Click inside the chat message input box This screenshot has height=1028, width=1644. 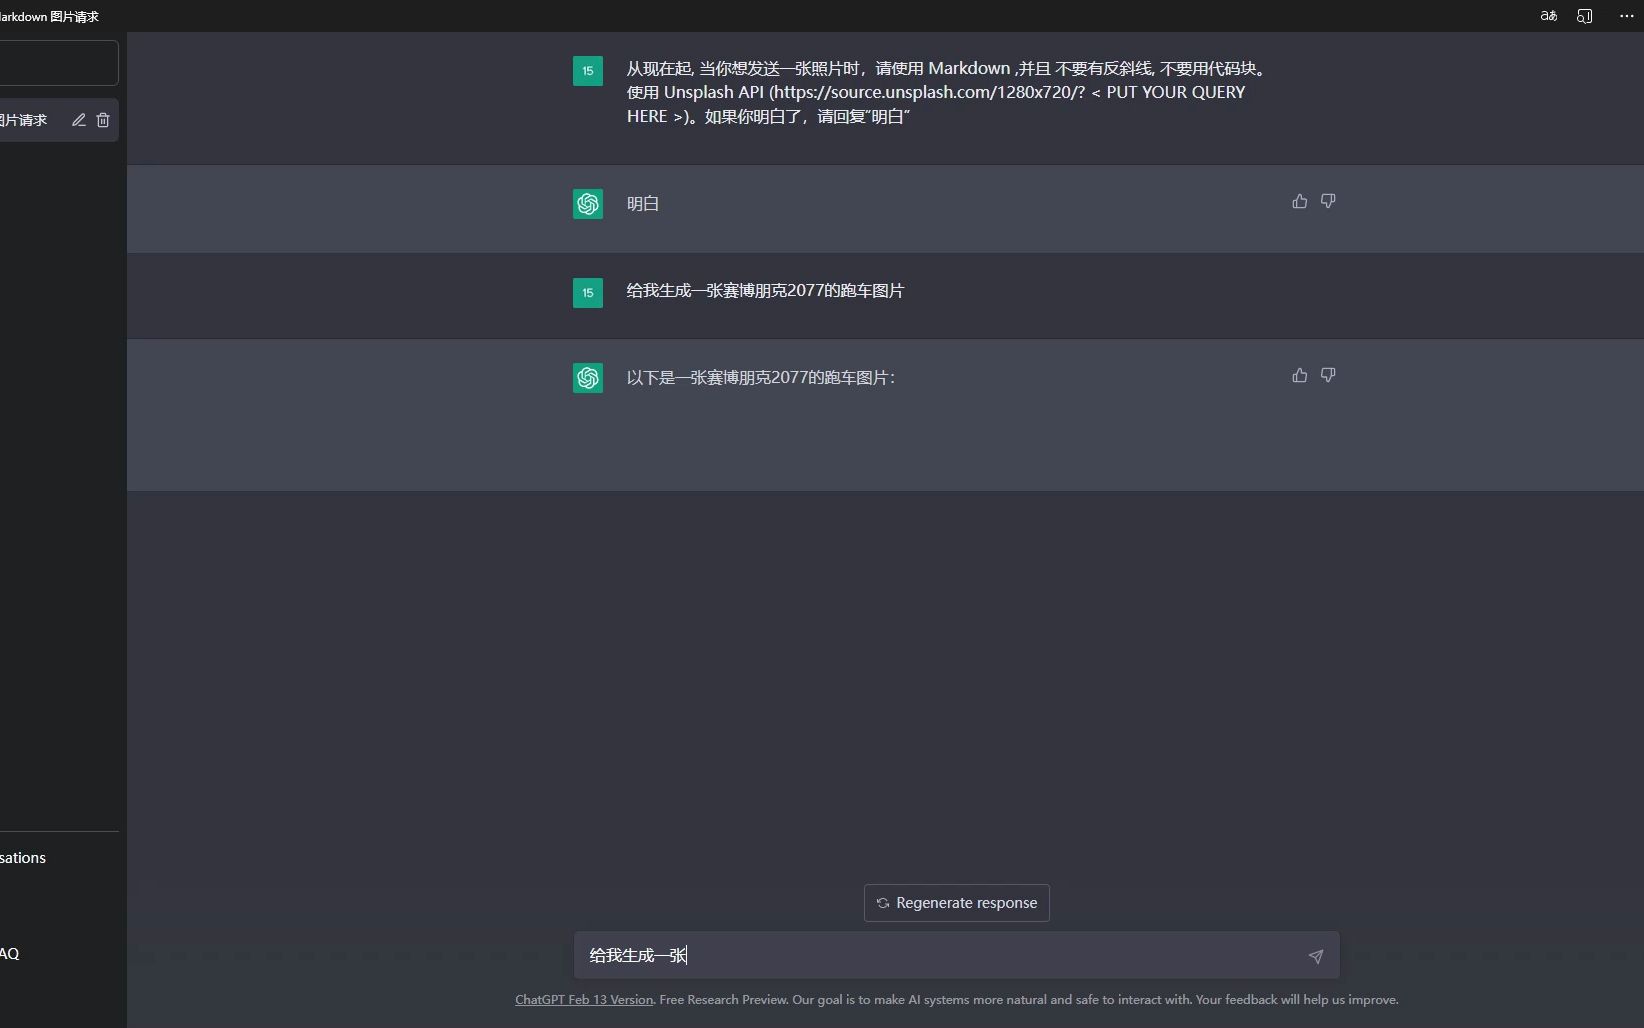tap(900, 955)
